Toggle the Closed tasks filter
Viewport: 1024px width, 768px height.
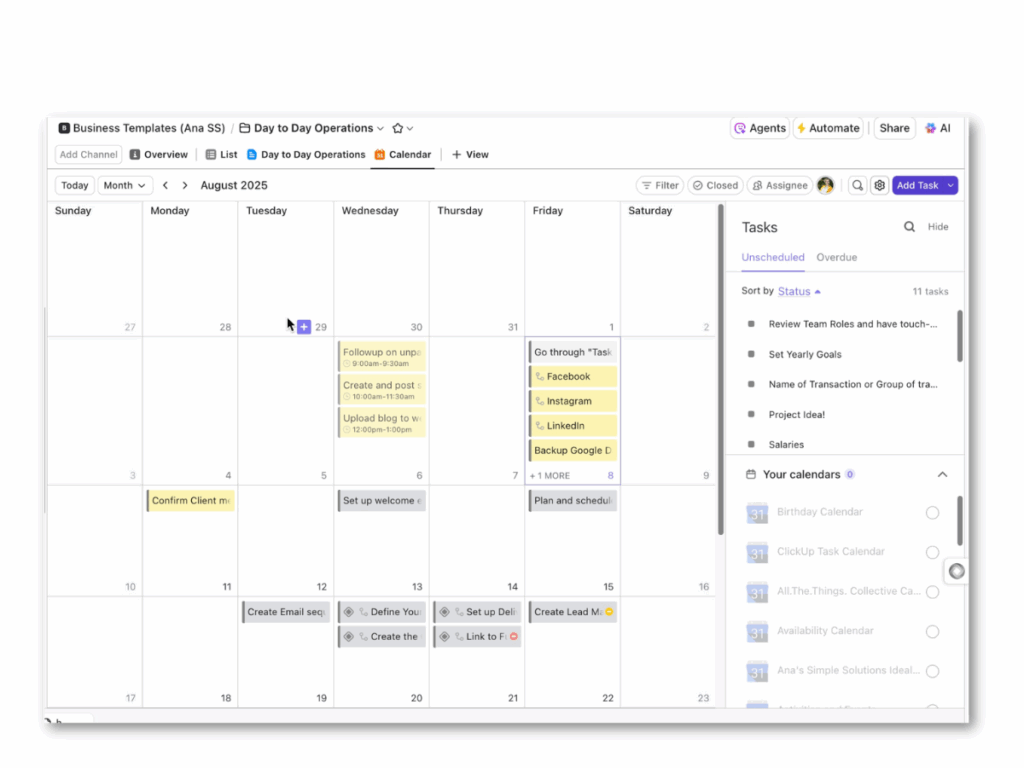pos(715,185)
